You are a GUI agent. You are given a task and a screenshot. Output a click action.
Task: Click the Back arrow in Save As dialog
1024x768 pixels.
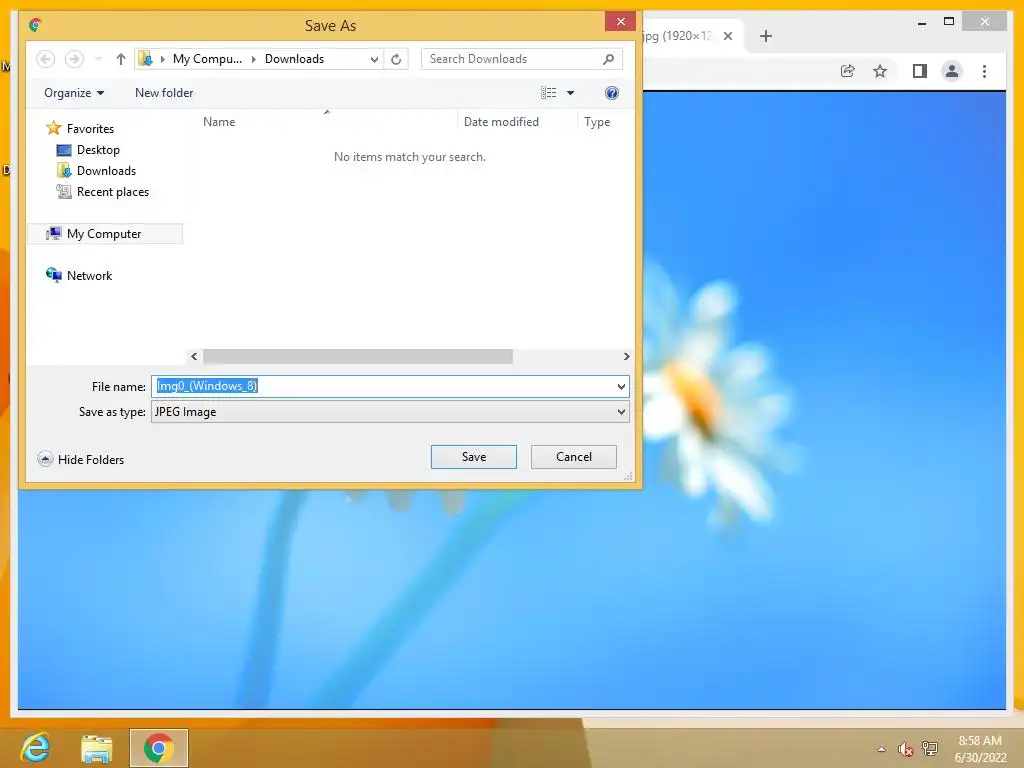[45, 59]
